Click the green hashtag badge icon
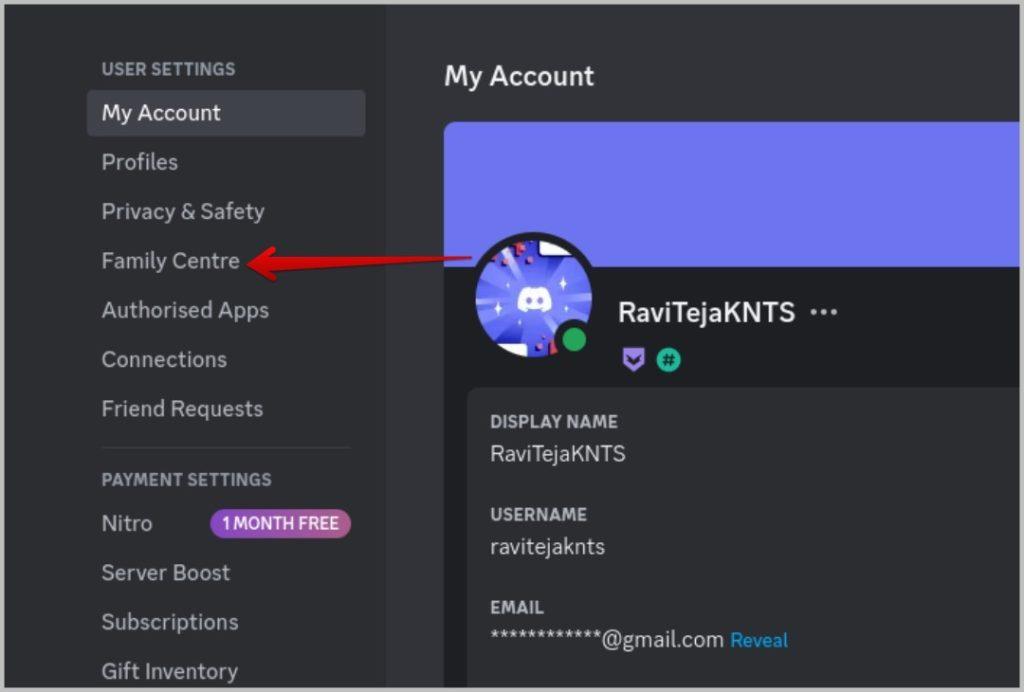Screen dimensions: 1024x692 [668, 360]
